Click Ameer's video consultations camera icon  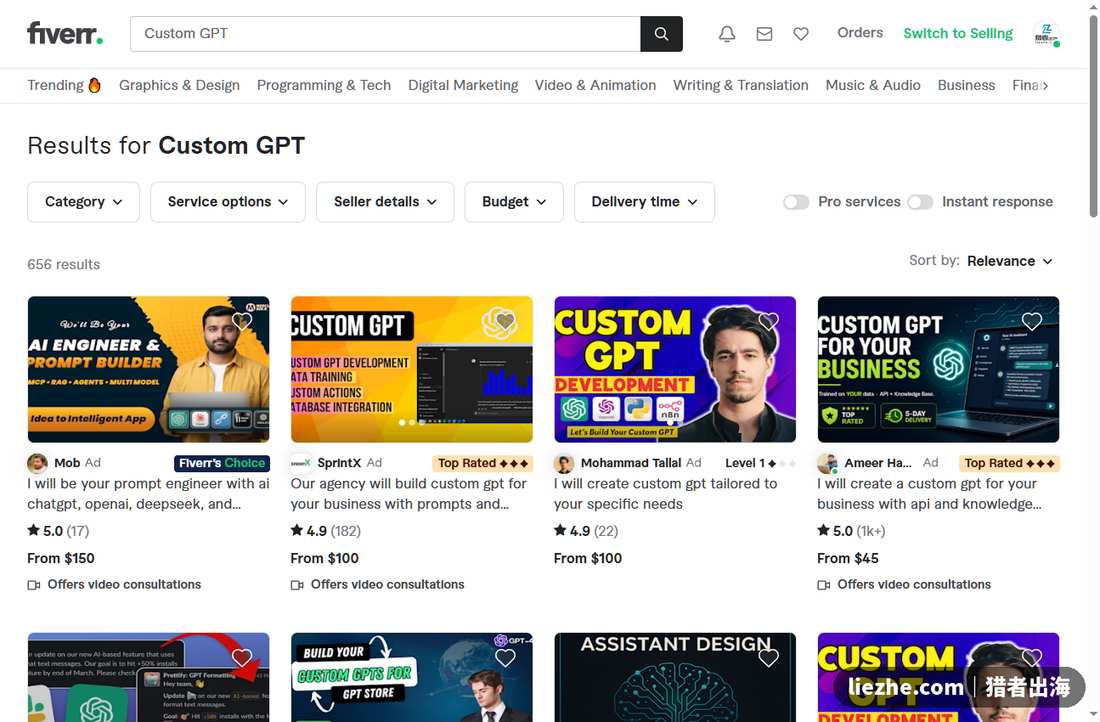824,585
